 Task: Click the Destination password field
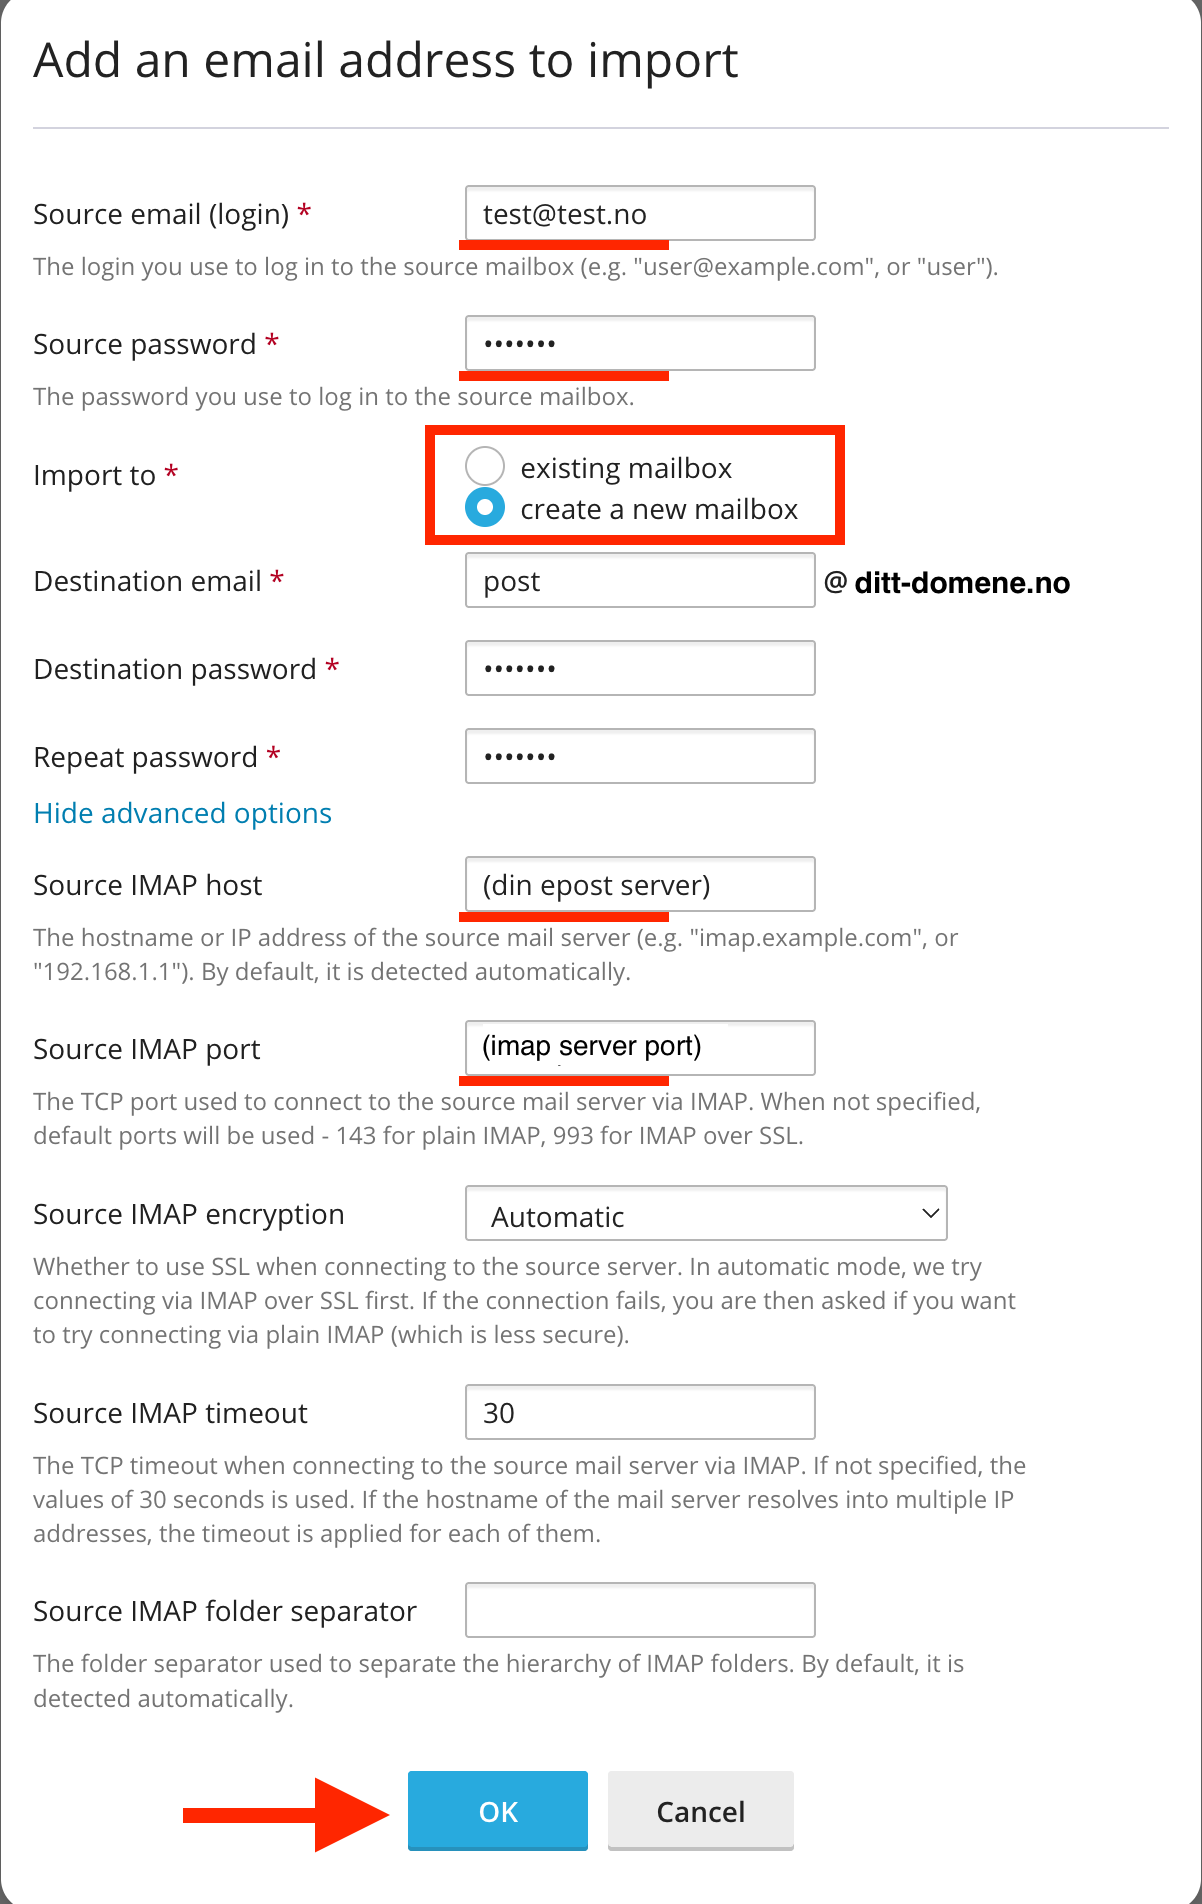pos(639,667)
